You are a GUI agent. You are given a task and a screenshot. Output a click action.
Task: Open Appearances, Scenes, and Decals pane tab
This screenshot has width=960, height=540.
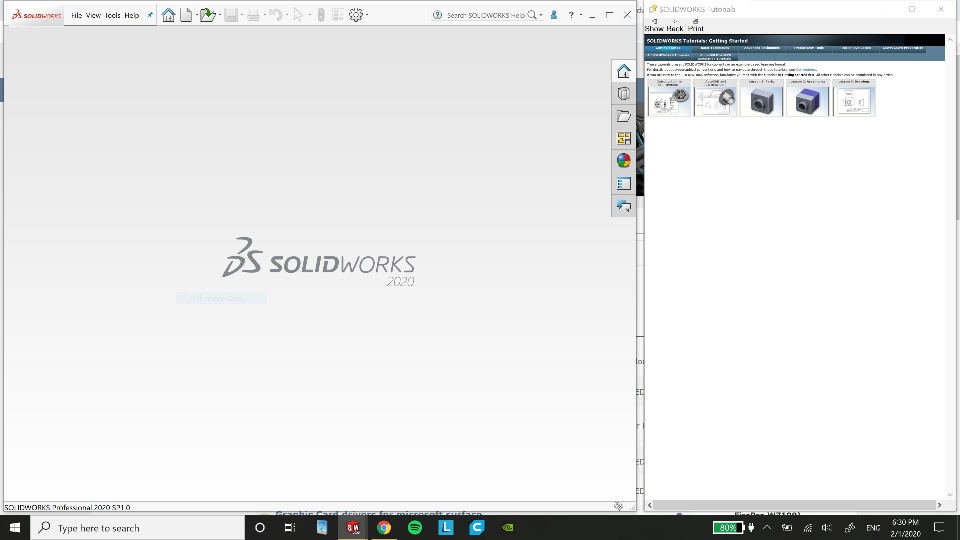624,160
